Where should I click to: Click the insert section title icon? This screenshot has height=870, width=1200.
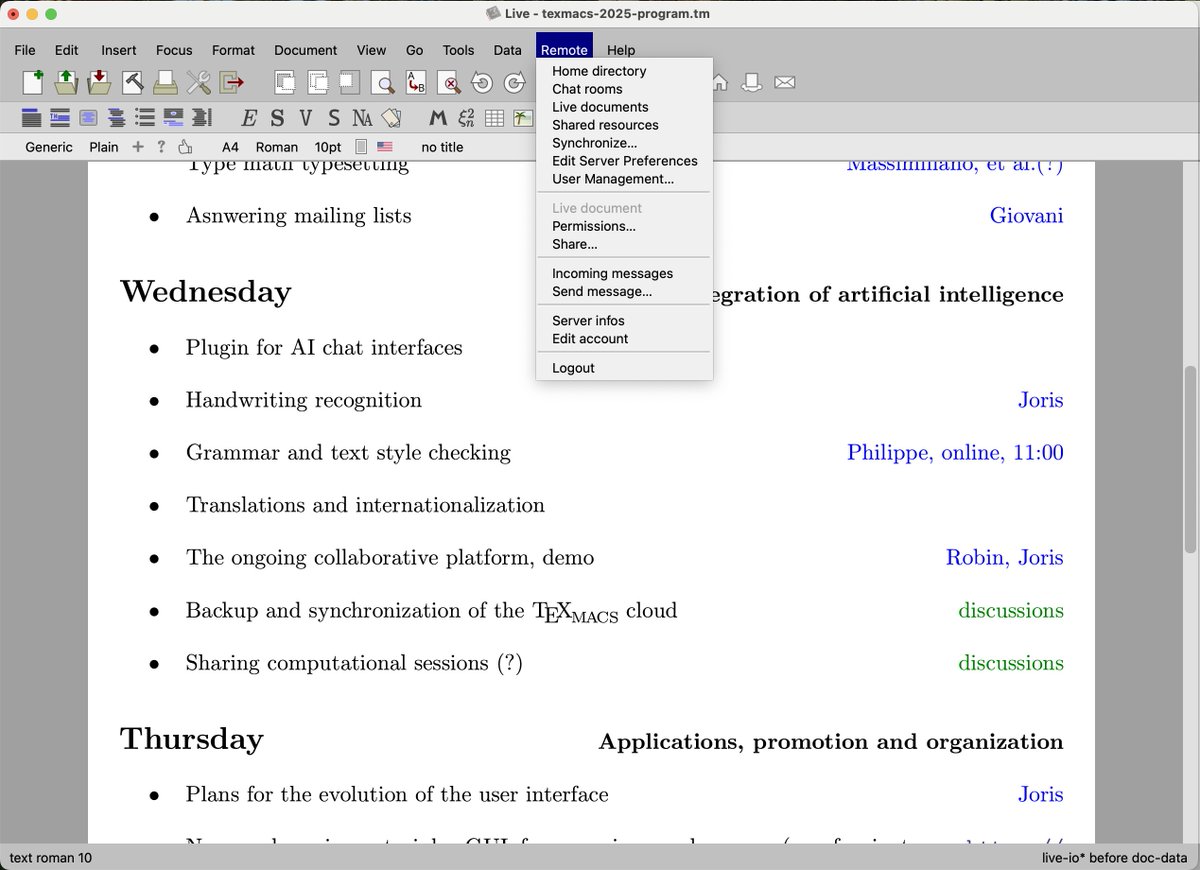pos(32,118)
